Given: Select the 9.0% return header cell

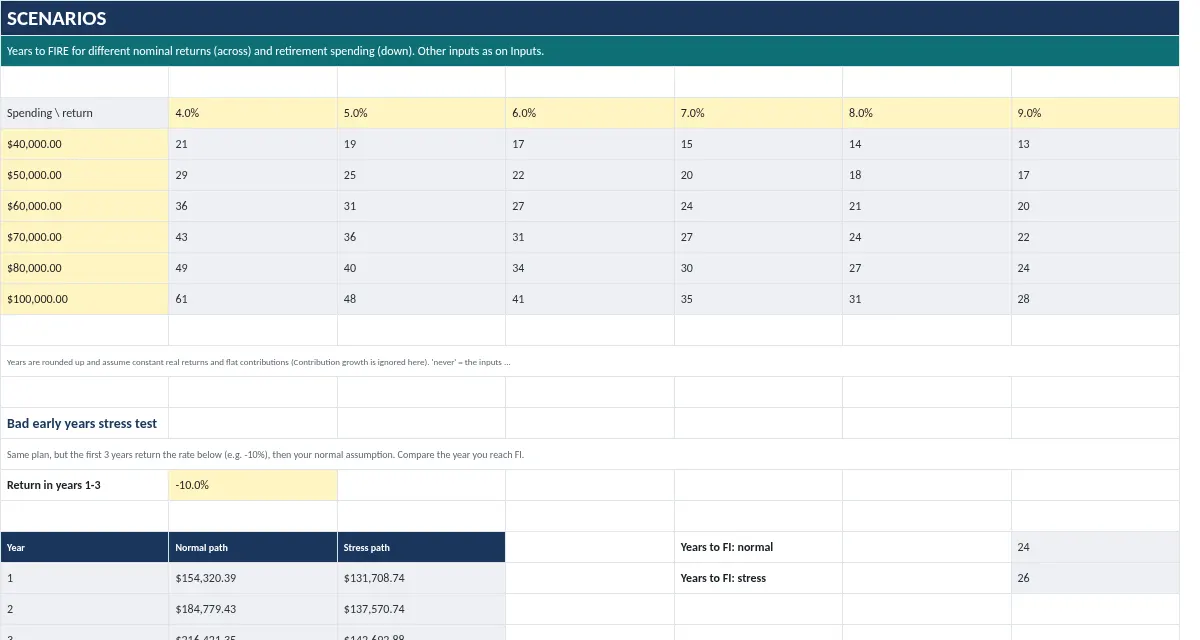Looking at the screenshot, I should click(1096, 113).
